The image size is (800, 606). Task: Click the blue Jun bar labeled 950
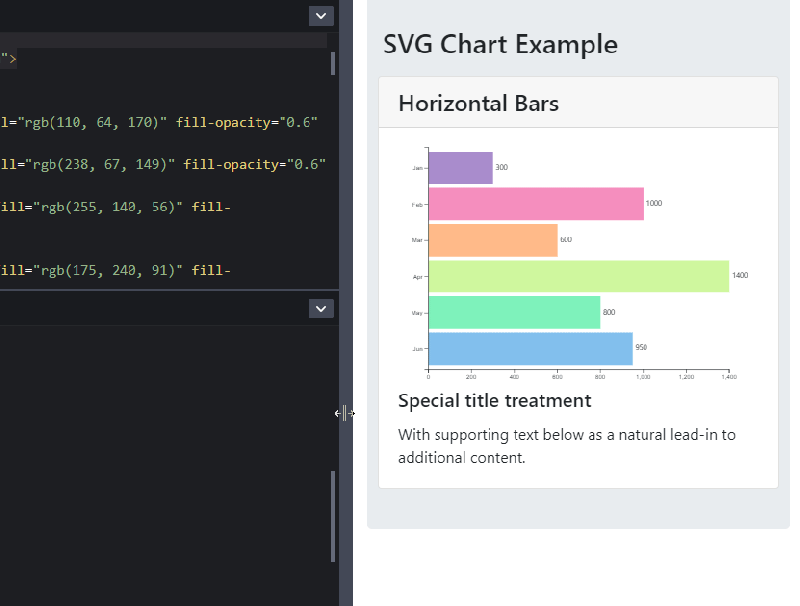pyautogui.click(x=530, y=347)
